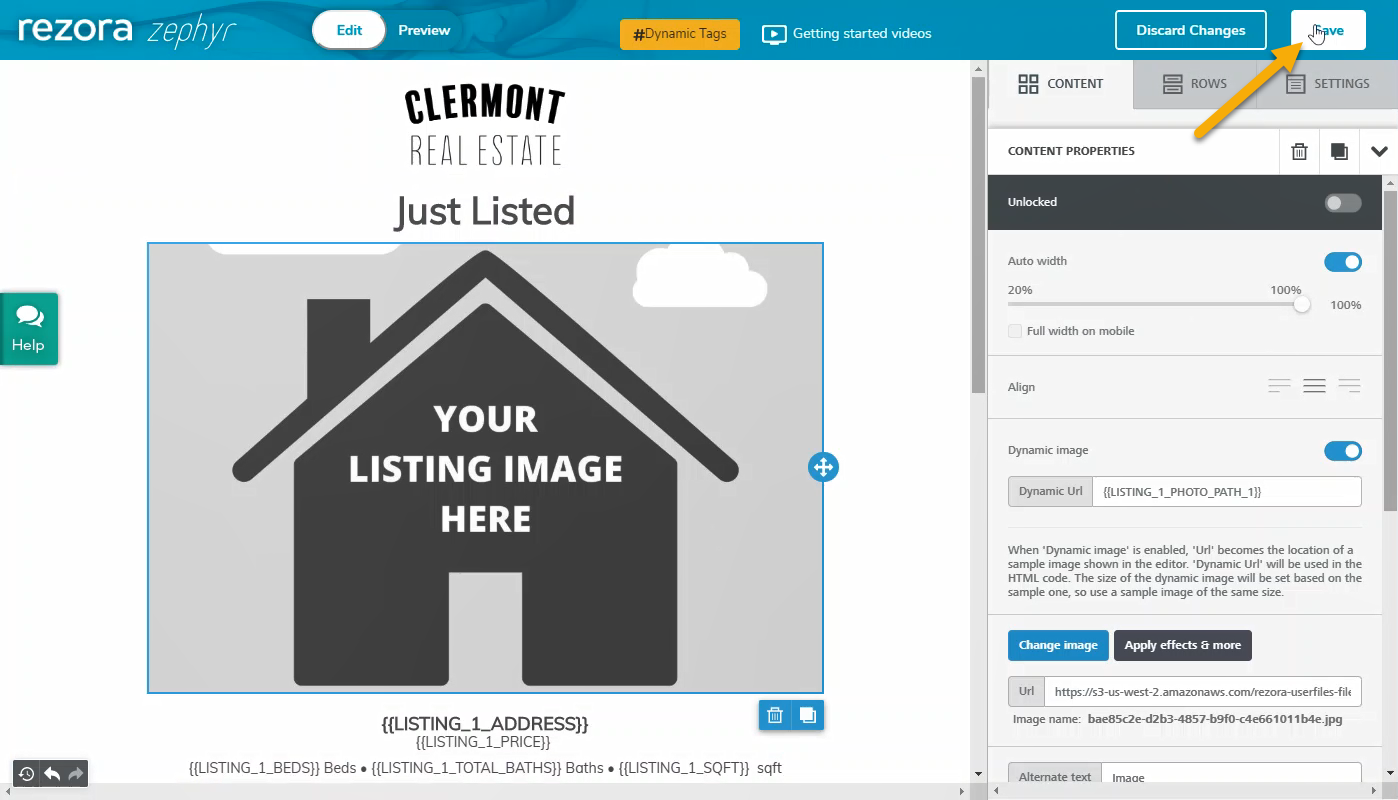The width and height of the screenshot is (1398, 800).
Task: Open the SETTINGS tab
Action: [1328, 84]
